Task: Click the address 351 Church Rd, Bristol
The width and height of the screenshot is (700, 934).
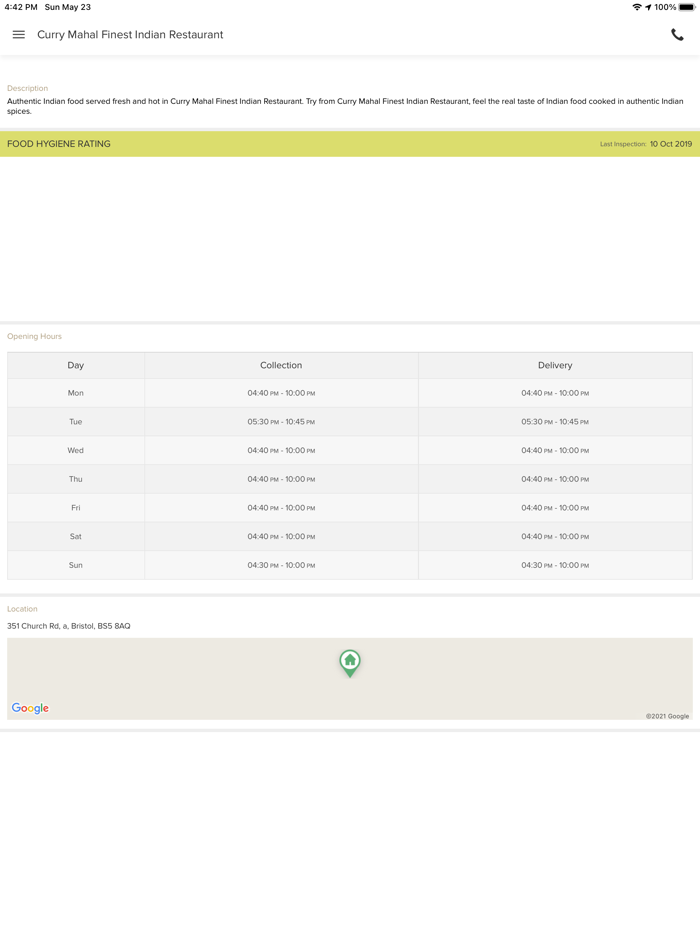Action: click(69, 626)
